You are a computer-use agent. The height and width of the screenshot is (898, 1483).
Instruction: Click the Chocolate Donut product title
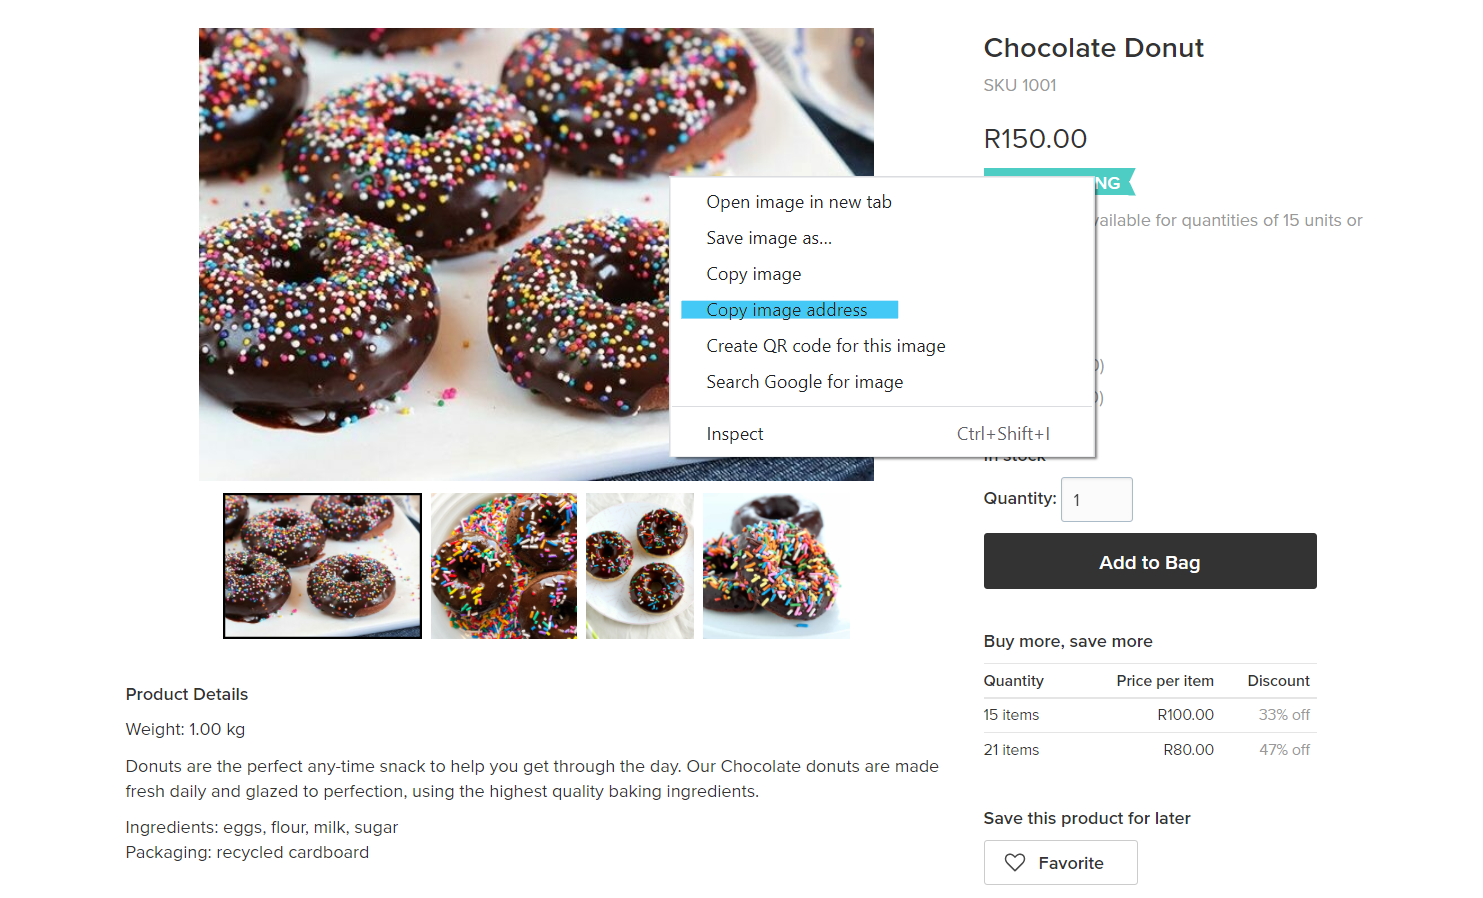[x=1093, y=48]
